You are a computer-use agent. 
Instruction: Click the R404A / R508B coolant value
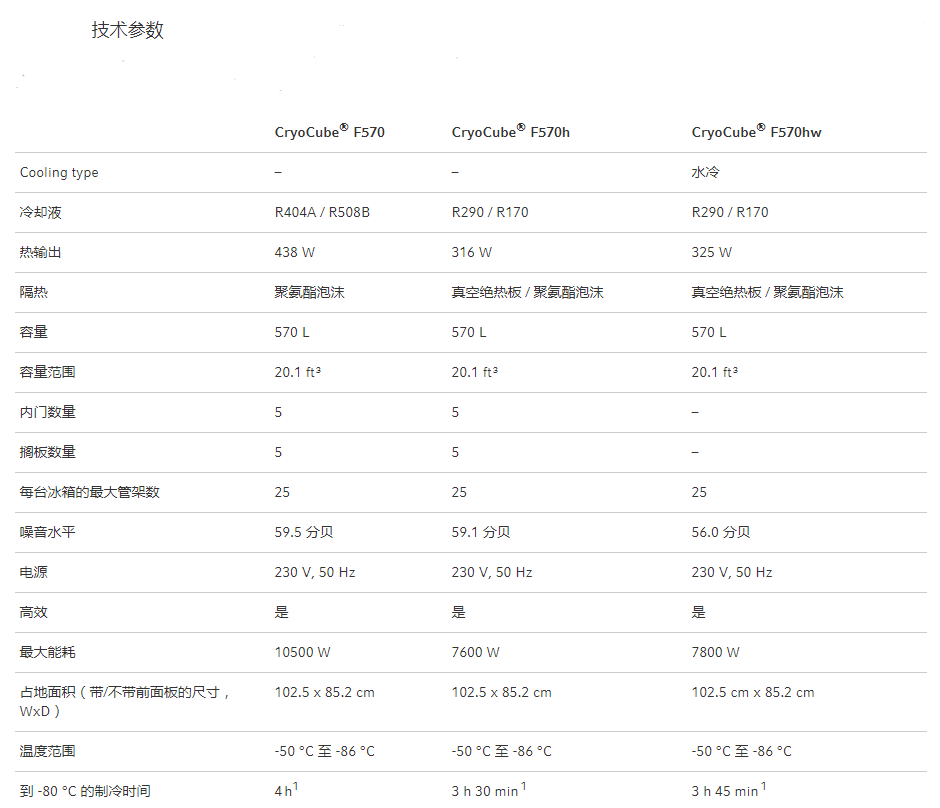(x=322, y=212)
